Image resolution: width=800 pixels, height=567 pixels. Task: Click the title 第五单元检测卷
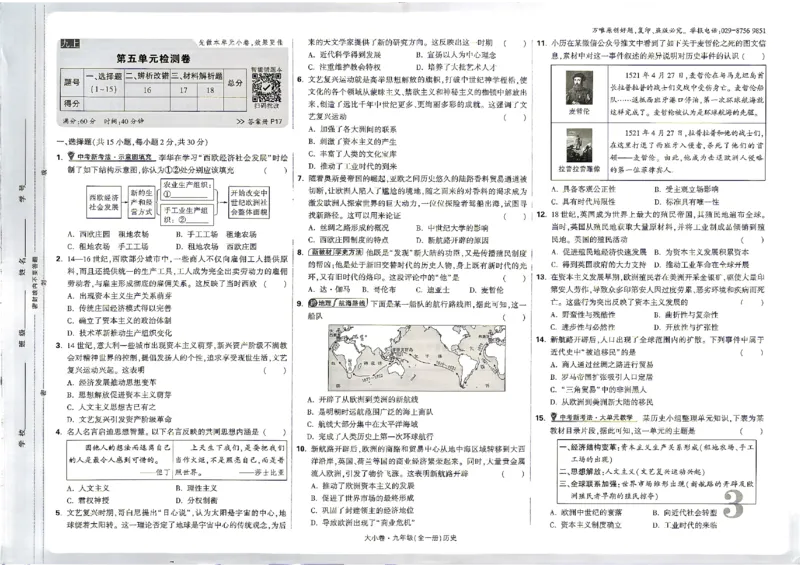click(x=153, y=58)
